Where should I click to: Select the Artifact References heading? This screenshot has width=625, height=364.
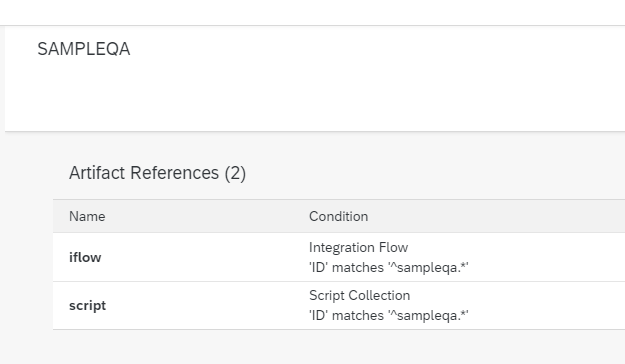157,173
